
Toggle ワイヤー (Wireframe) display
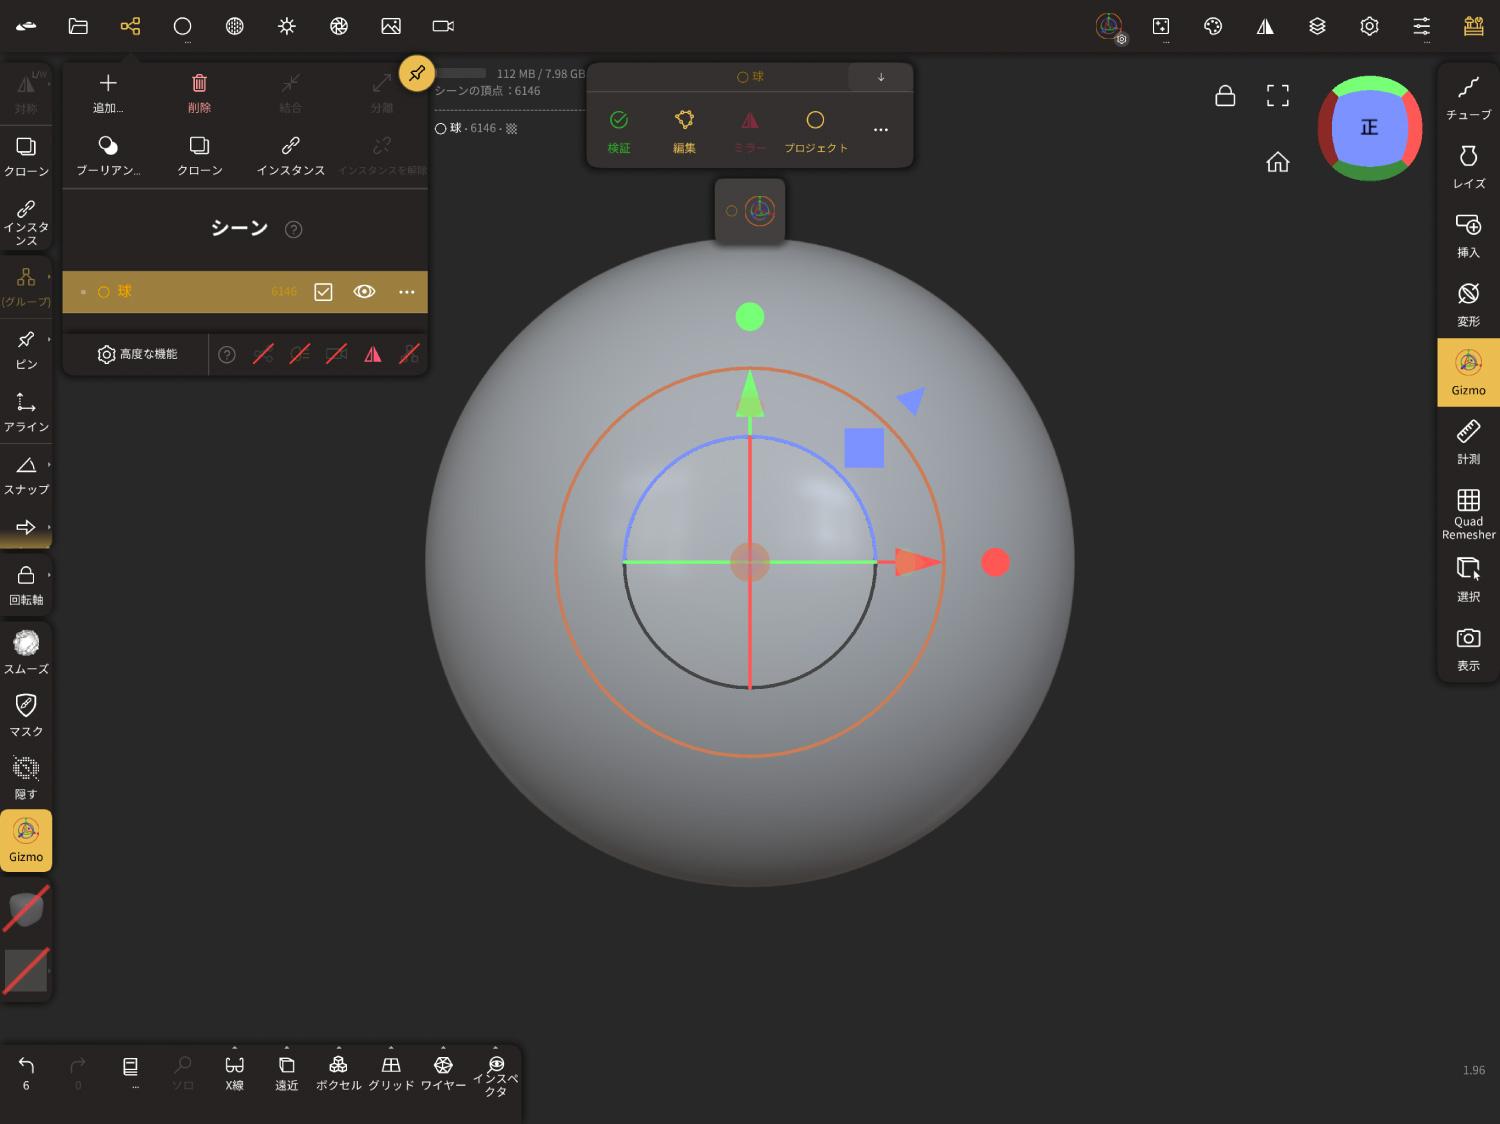point(443,1072)
